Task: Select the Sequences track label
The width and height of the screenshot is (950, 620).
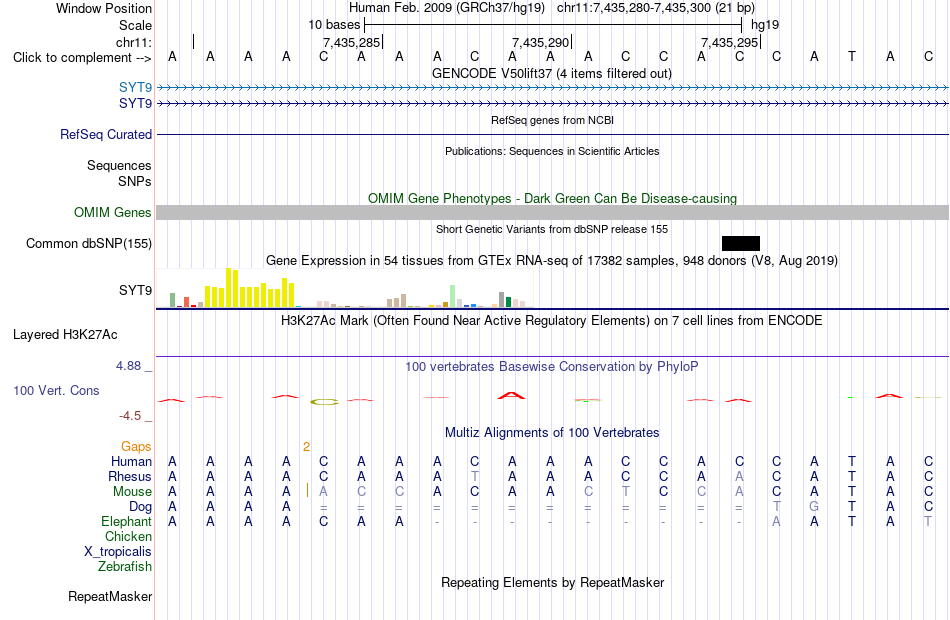Action: tap(119, 165)
